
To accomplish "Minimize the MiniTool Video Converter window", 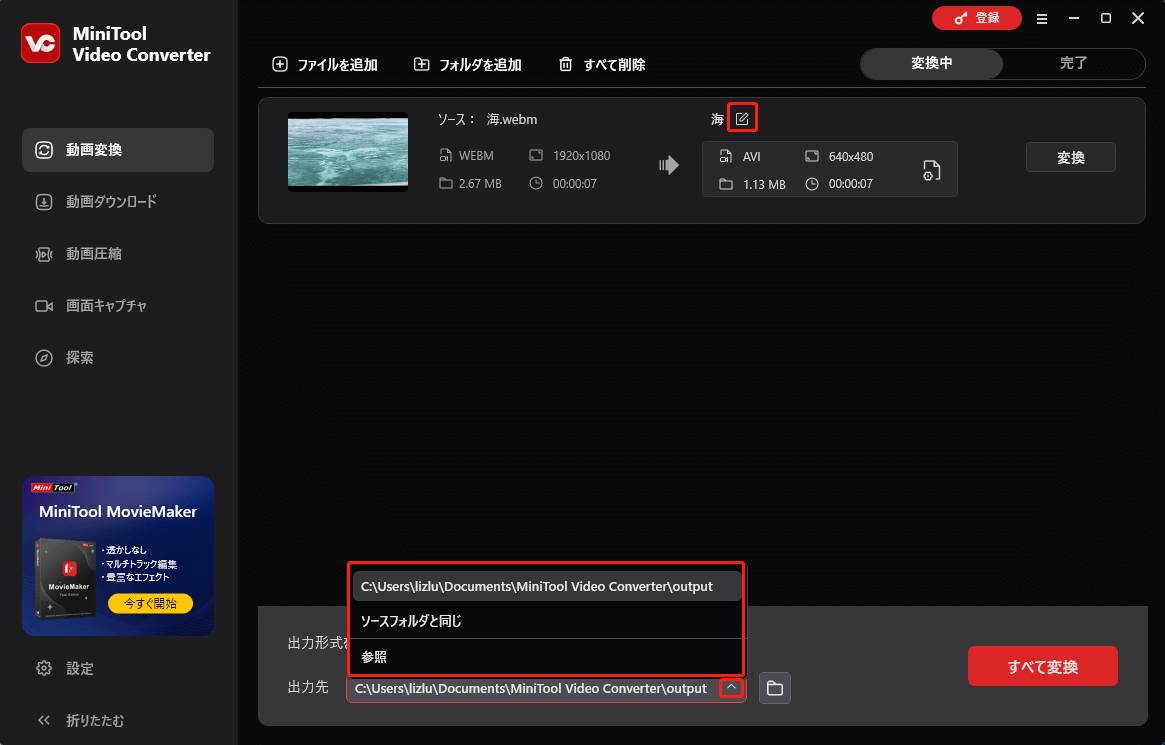I will click(x=1074, y=19).
